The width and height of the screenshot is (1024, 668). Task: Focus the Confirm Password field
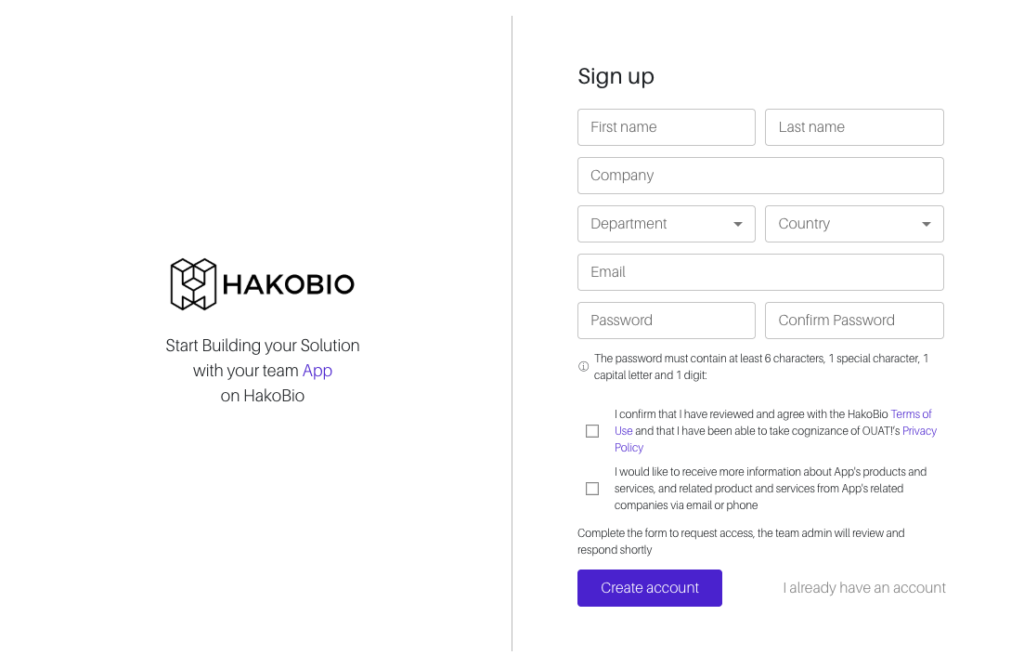click(x=854, y=320)
